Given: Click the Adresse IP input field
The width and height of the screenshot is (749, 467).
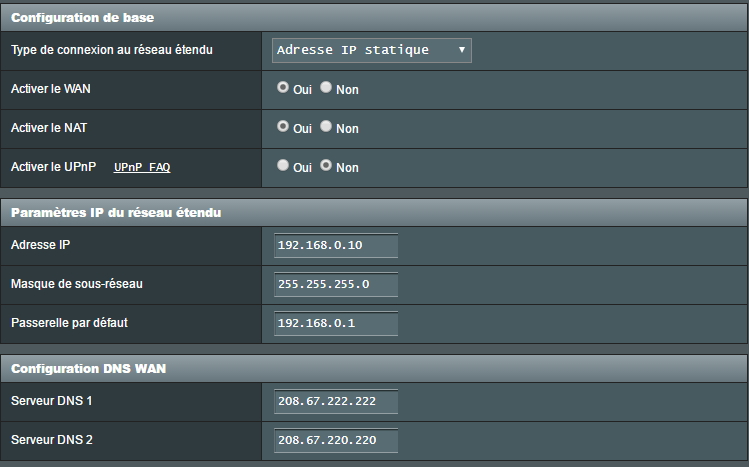Looking at the screenshot, I should click(x=336, y=245).
